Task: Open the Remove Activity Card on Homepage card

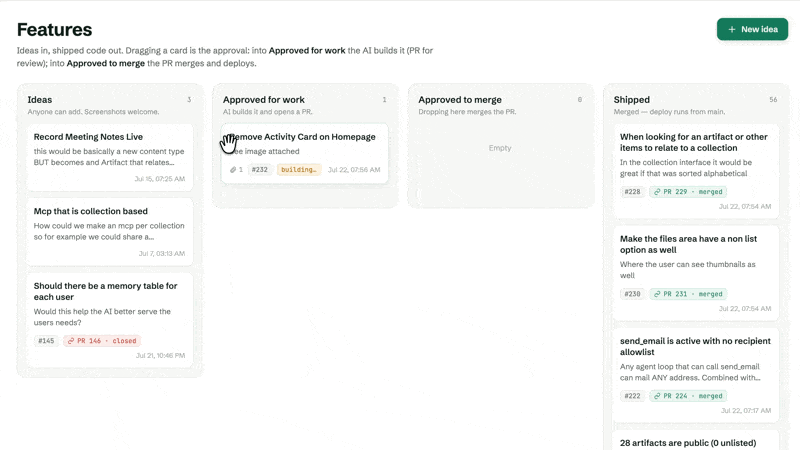Action: click(x=305, y=153)
